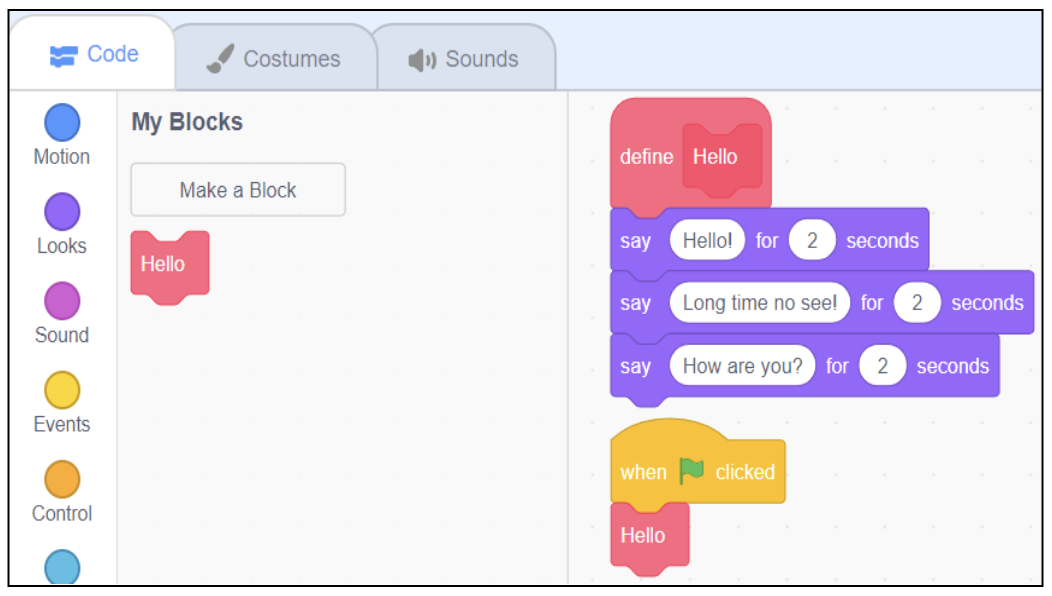Click the light blue Sensing category circle
The width and height of the screenshot is (1052, 596).
pos(62,566)
